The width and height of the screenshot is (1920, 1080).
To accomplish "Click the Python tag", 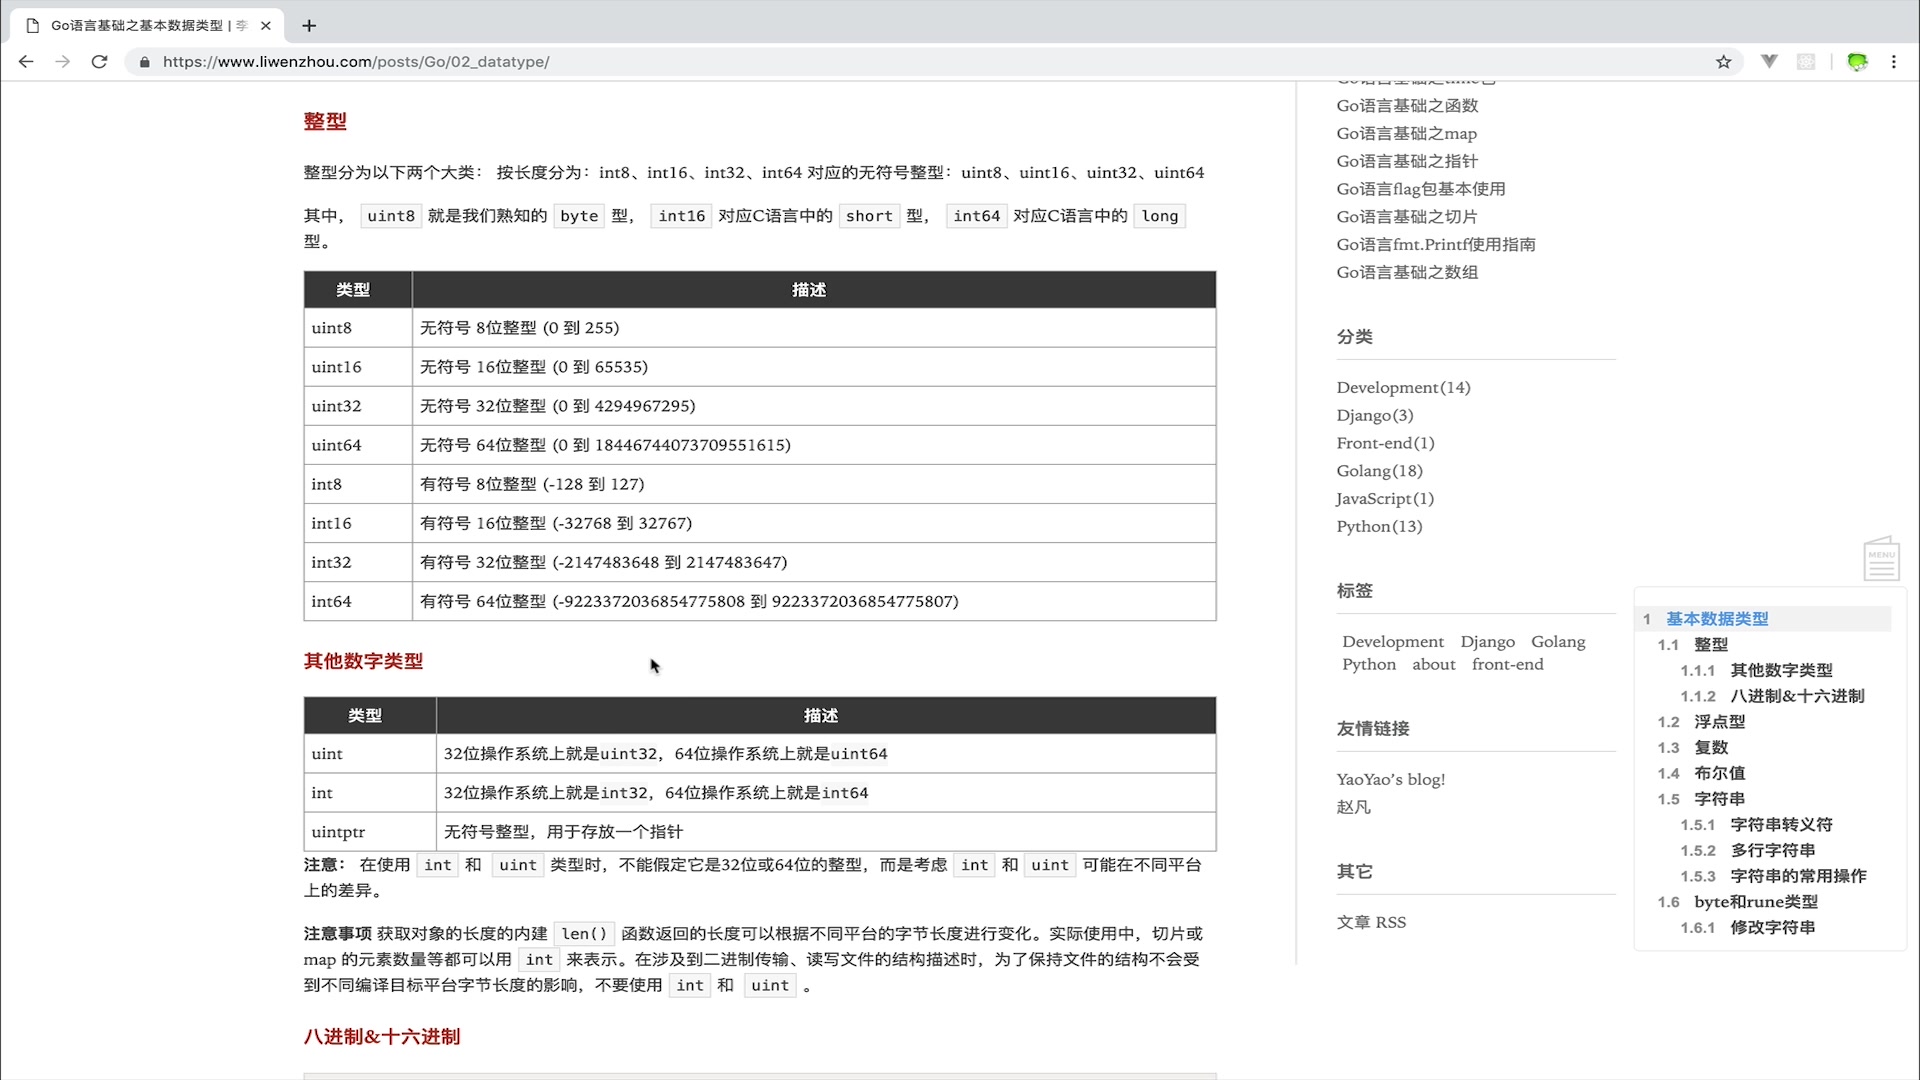I will 1368,664.
